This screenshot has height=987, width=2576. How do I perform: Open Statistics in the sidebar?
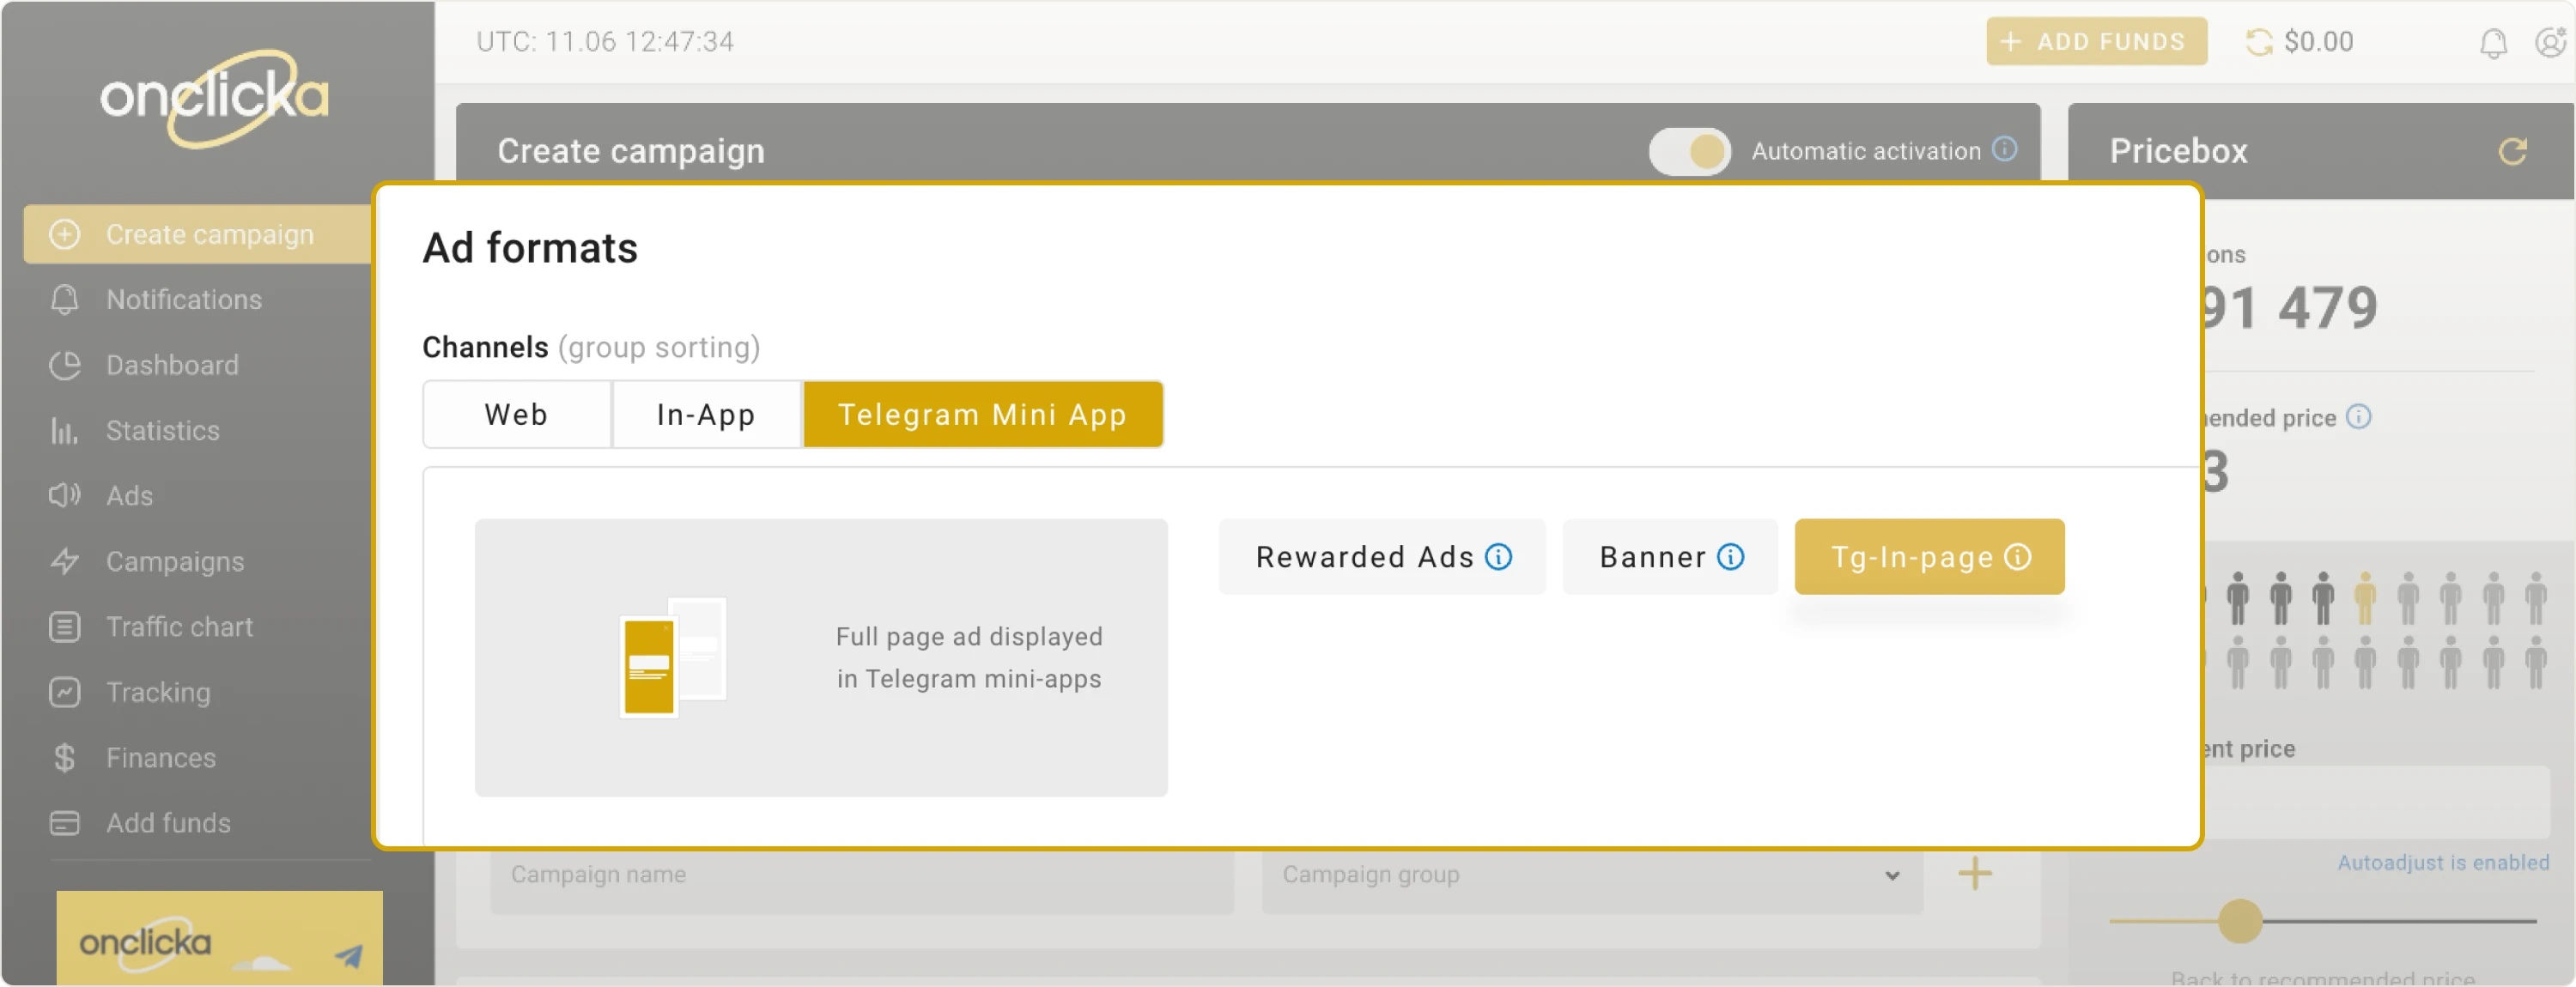(x=162, y=431)
